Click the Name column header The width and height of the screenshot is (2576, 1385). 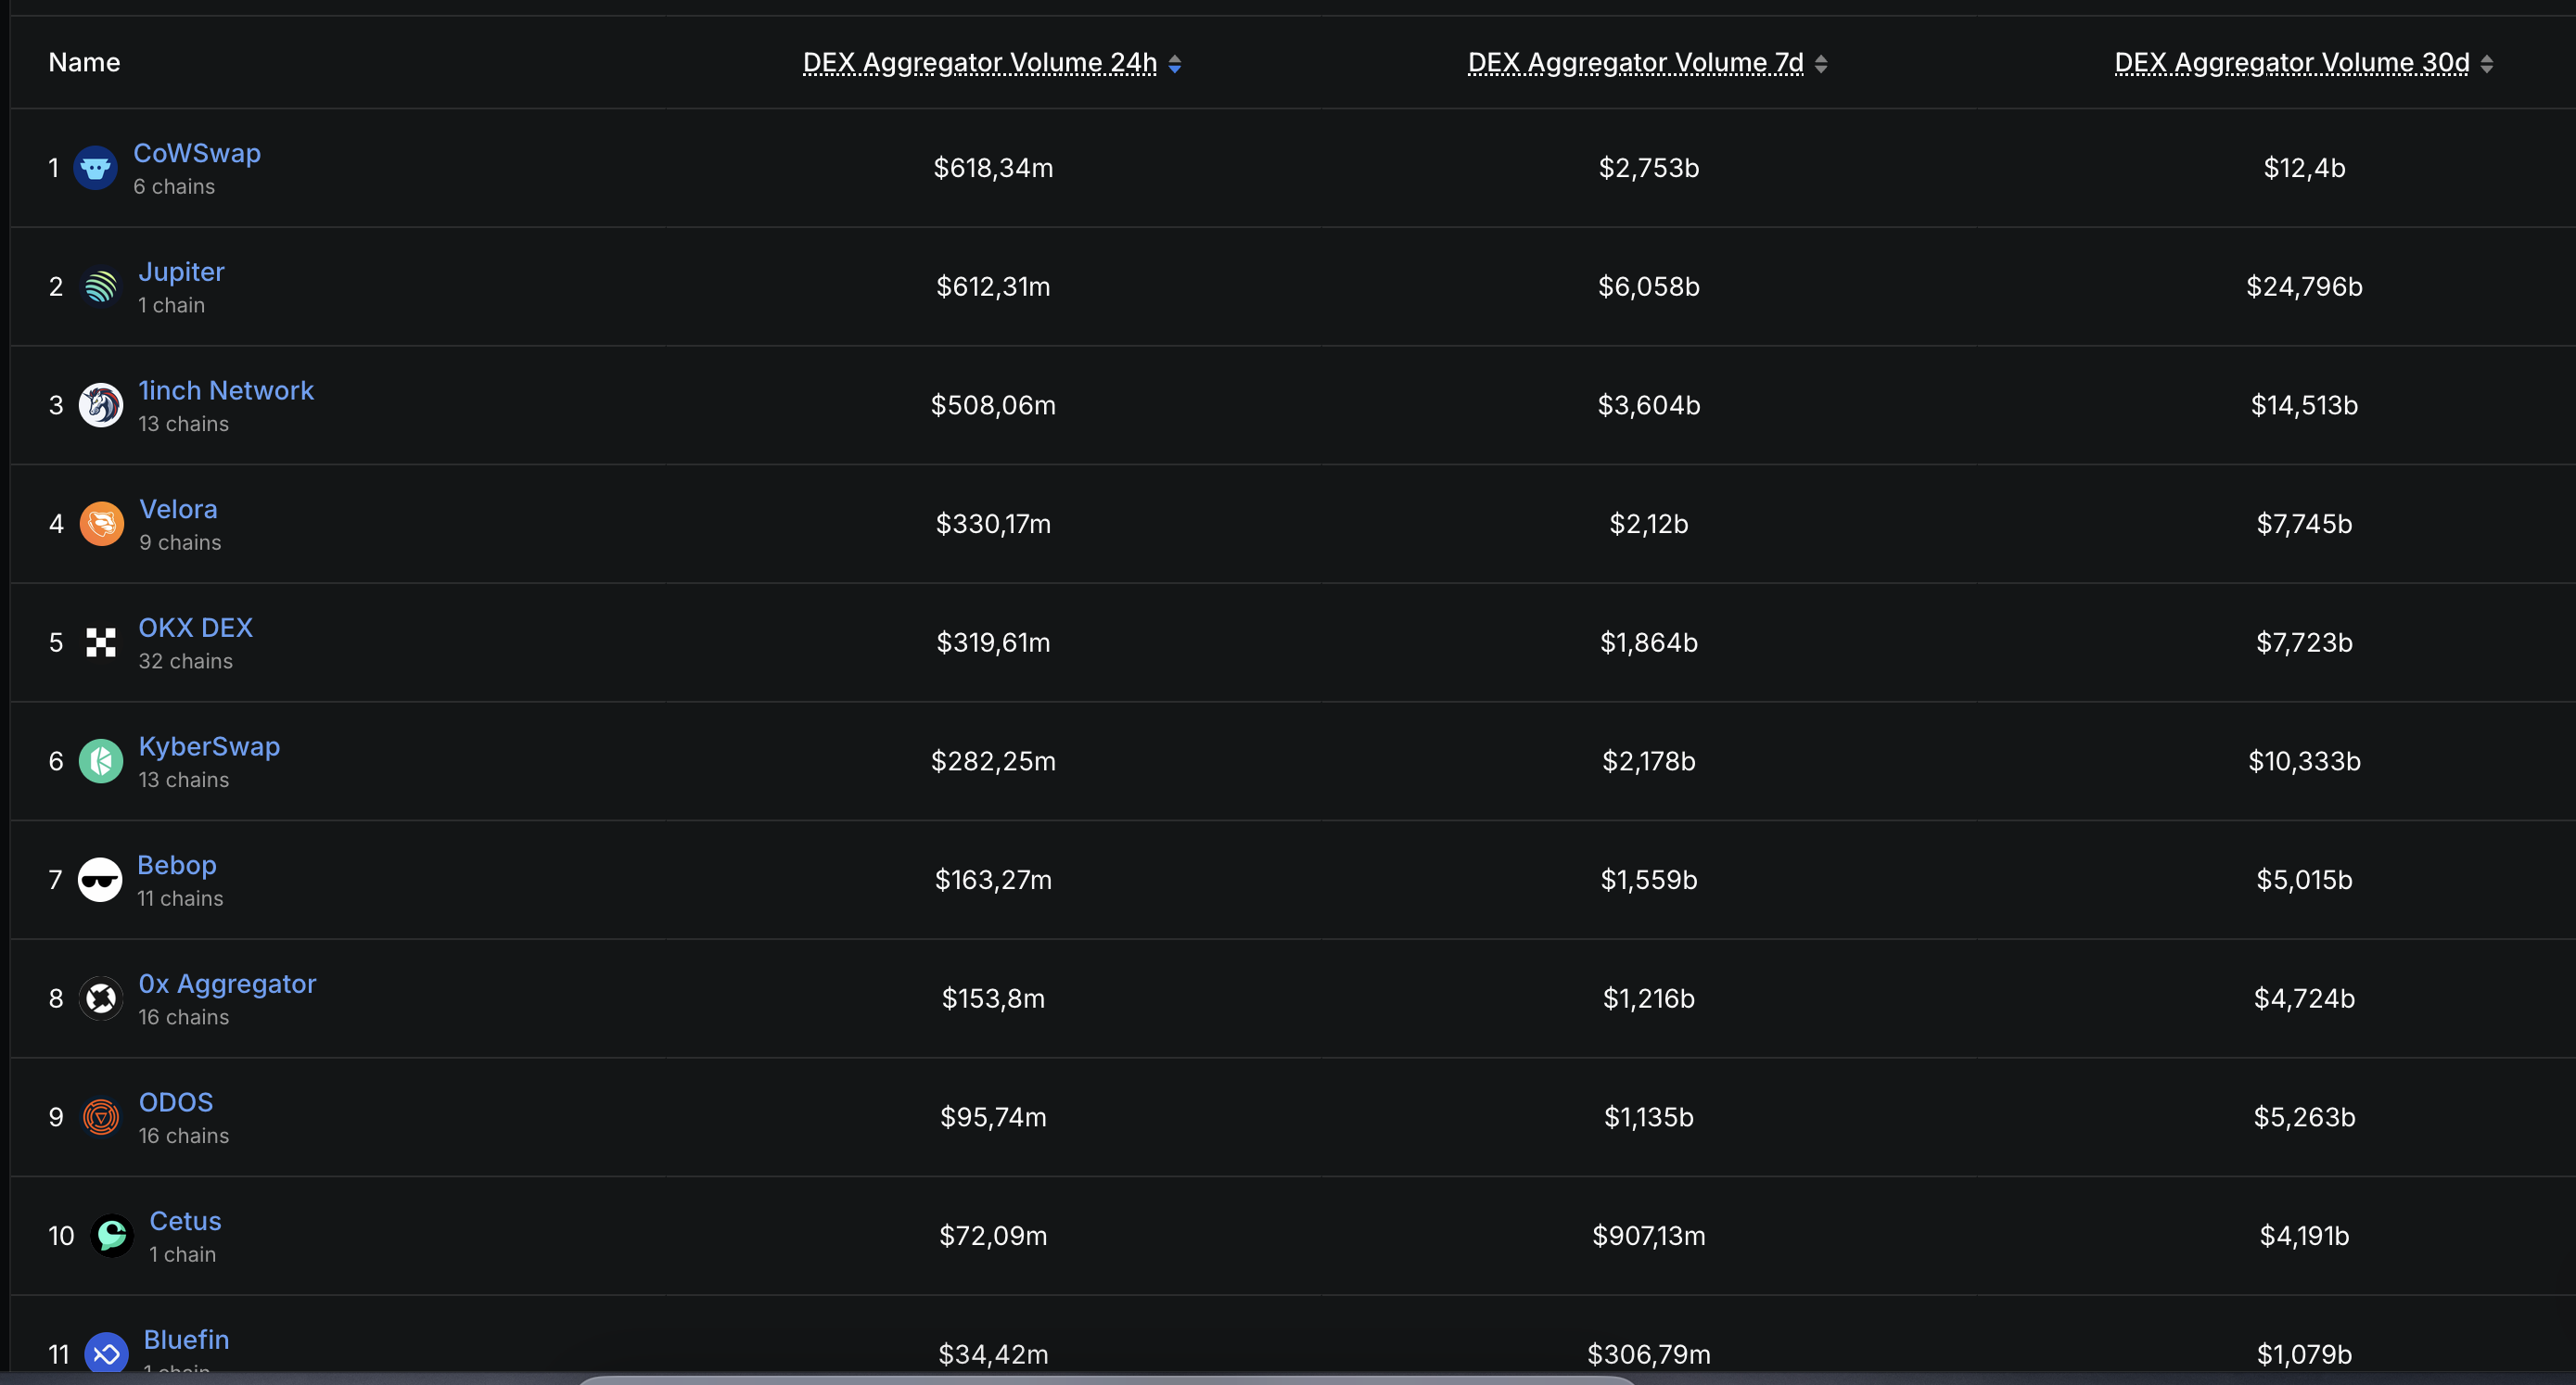pos(84,62)
